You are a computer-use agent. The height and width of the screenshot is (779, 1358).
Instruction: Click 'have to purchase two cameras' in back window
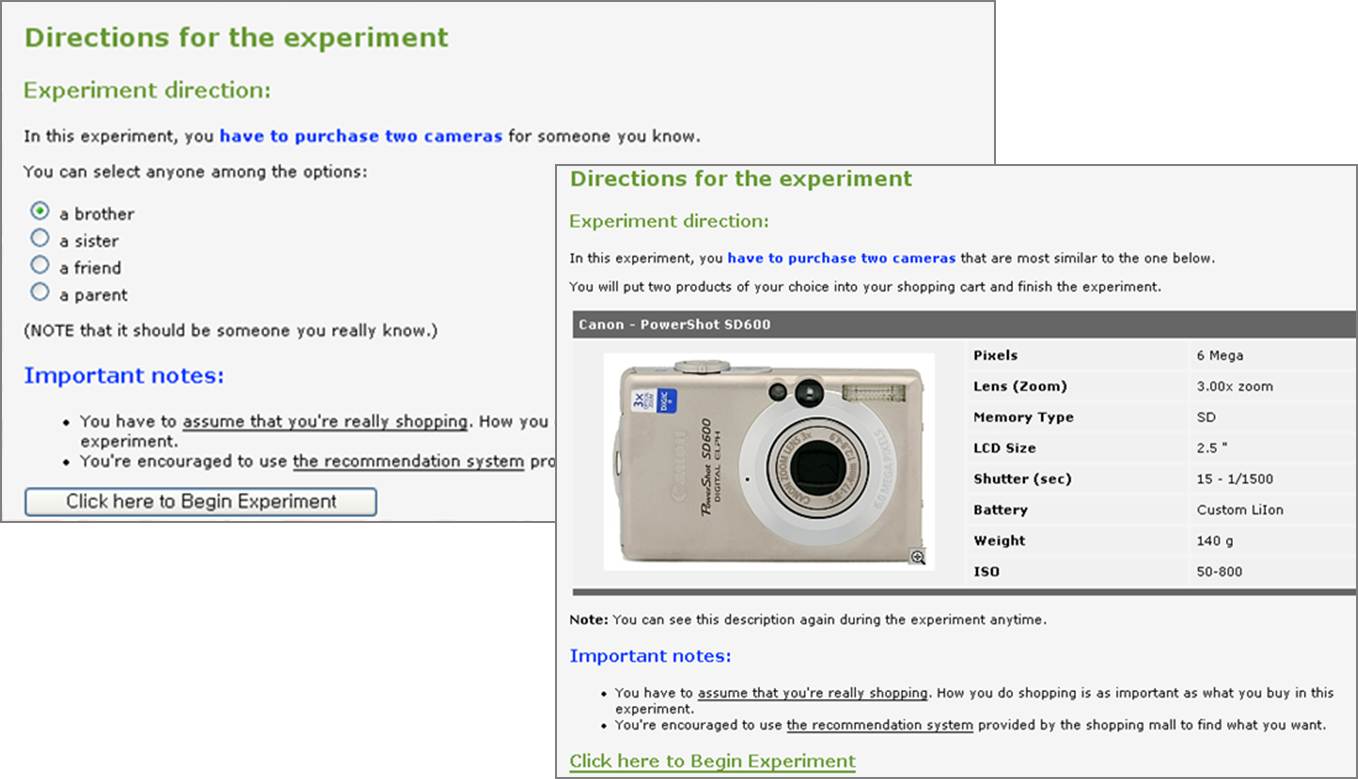point(361,136)
